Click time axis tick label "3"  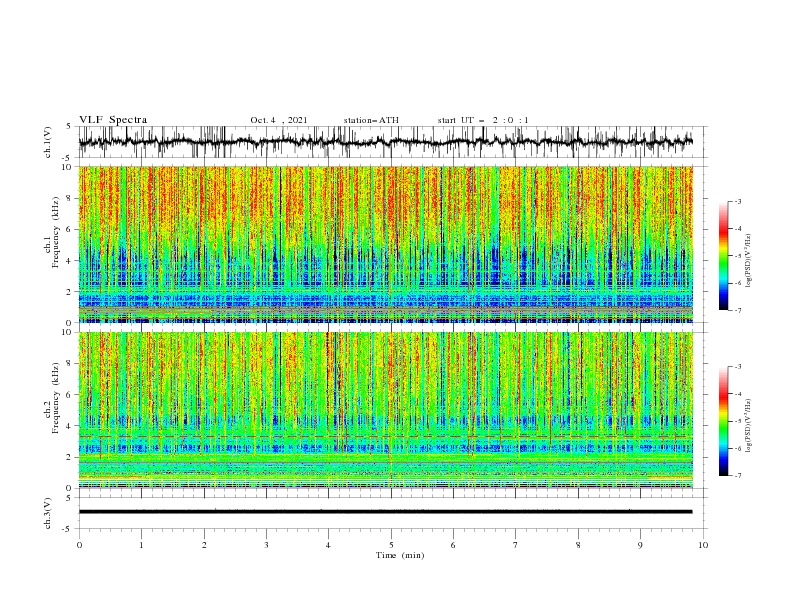pyautogui.click(x=266, y=545)
